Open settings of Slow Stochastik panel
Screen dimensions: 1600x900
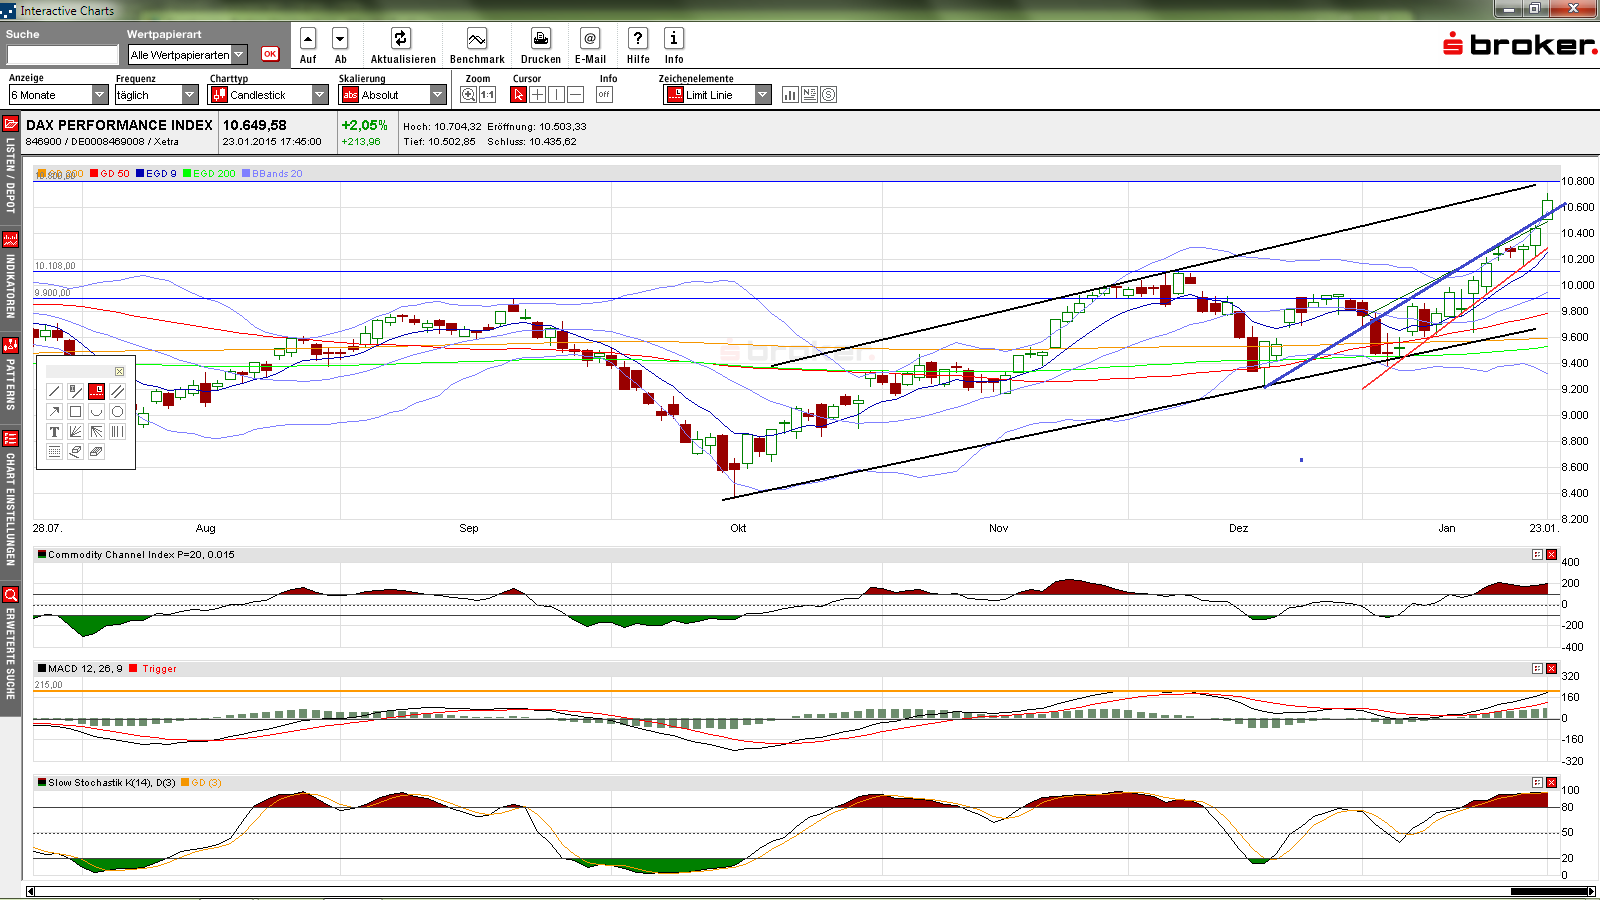coord(1538,782)
